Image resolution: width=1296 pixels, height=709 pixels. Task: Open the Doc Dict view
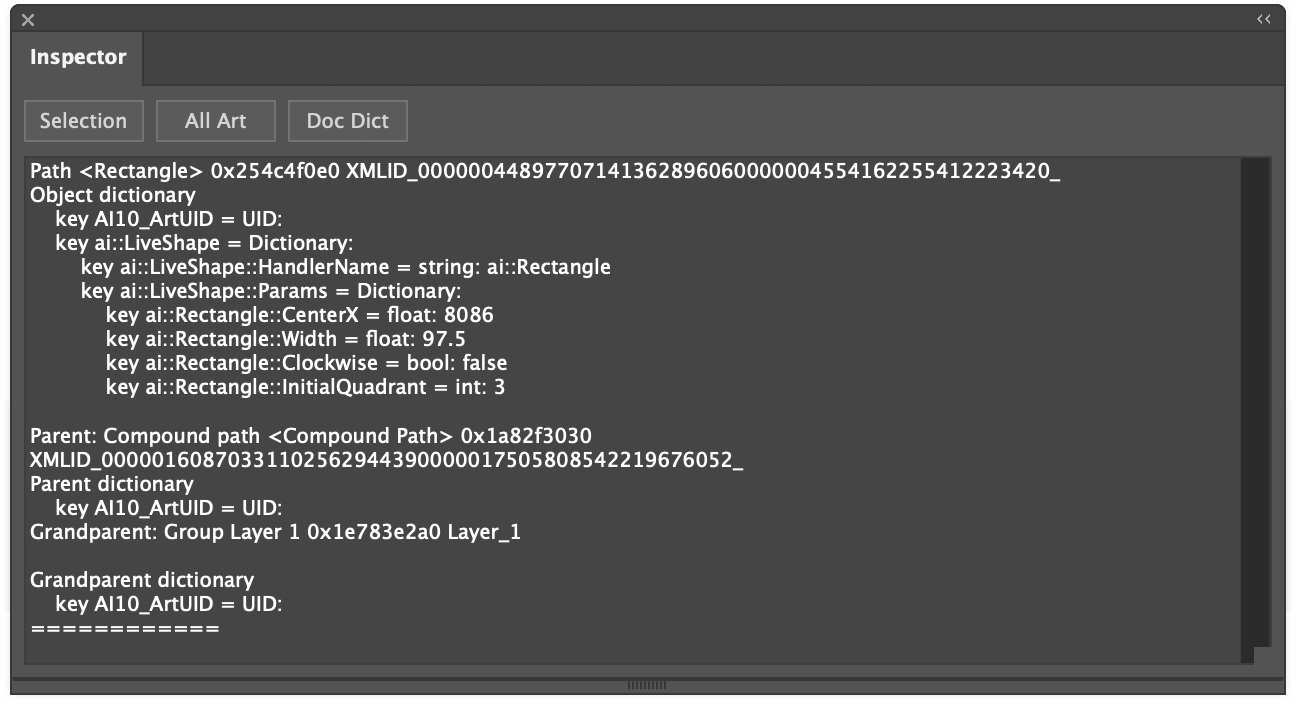click(348, 121)
